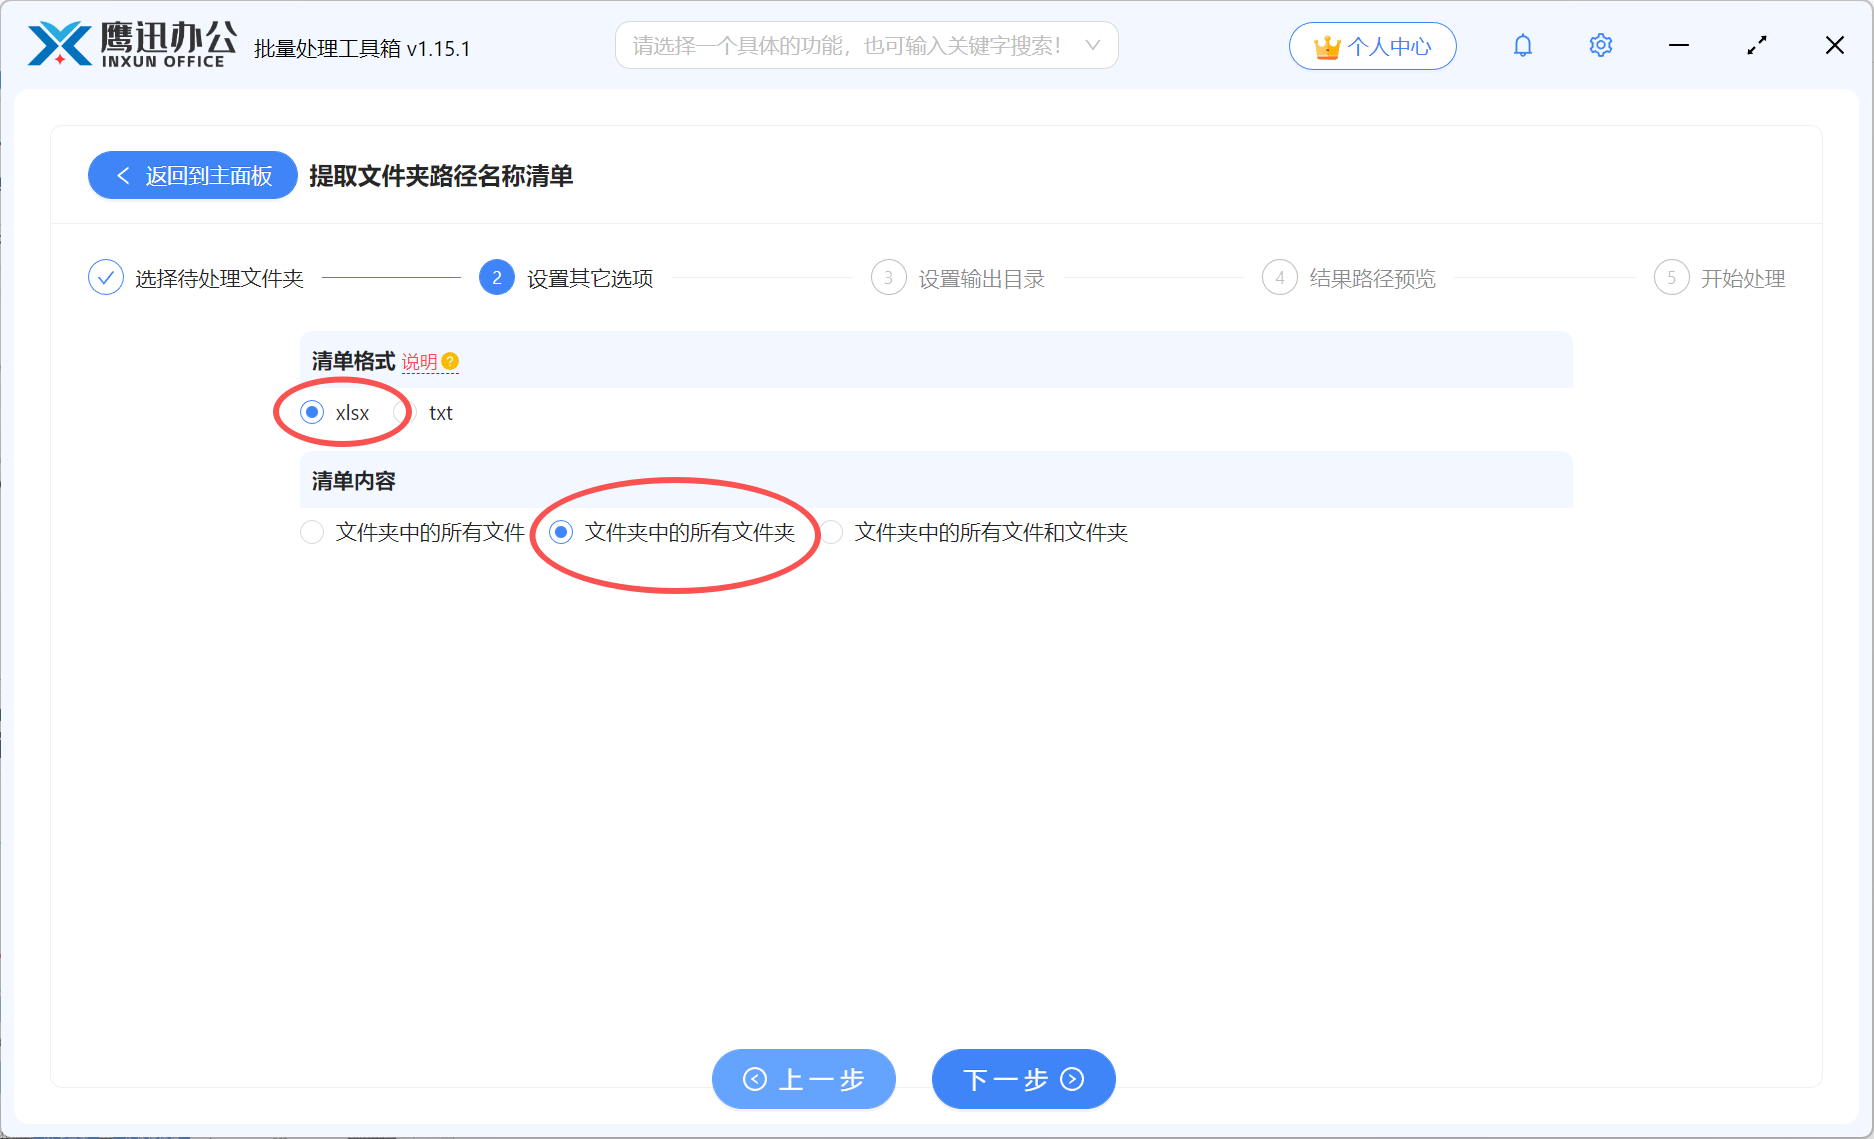Open 个人中心 personal center
Screen dimensions: 1874x1139
coord(1372,46)
